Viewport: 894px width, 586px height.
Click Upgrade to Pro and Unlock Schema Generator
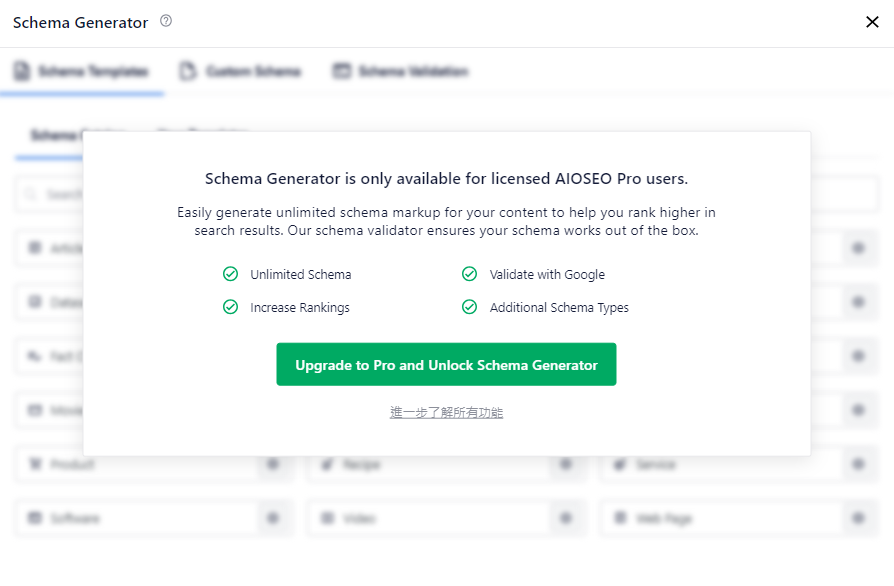[x=446, y=364]
